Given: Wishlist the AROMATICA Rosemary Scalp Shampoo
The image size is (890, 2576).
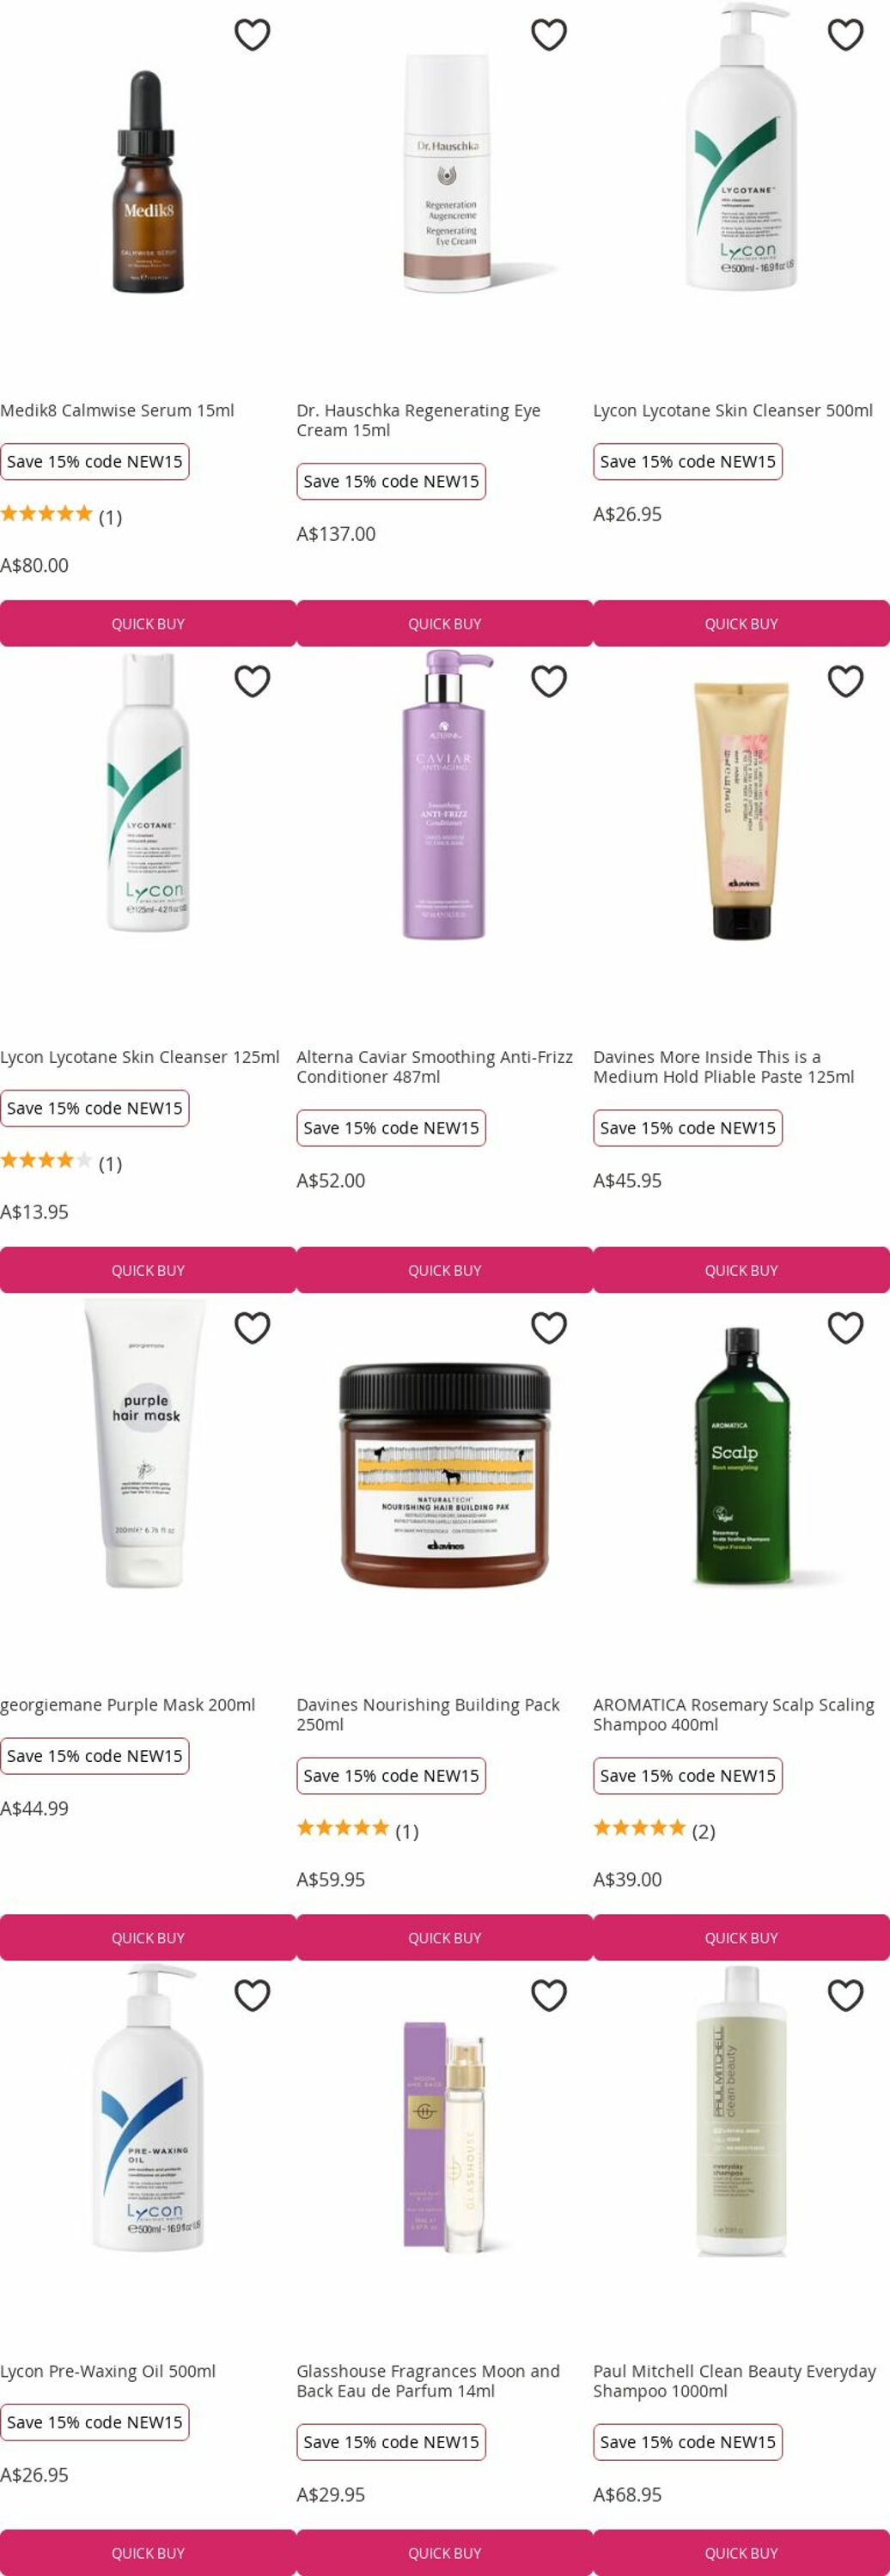Looking at the screenshot, I should coord(846,1328).
